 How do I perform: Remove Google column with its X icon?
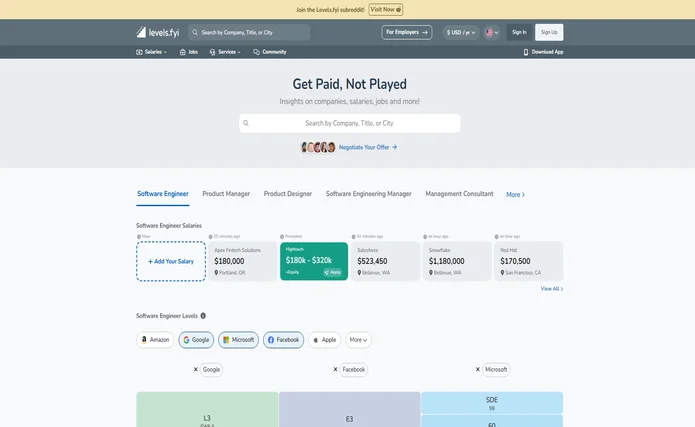(196, 369)
